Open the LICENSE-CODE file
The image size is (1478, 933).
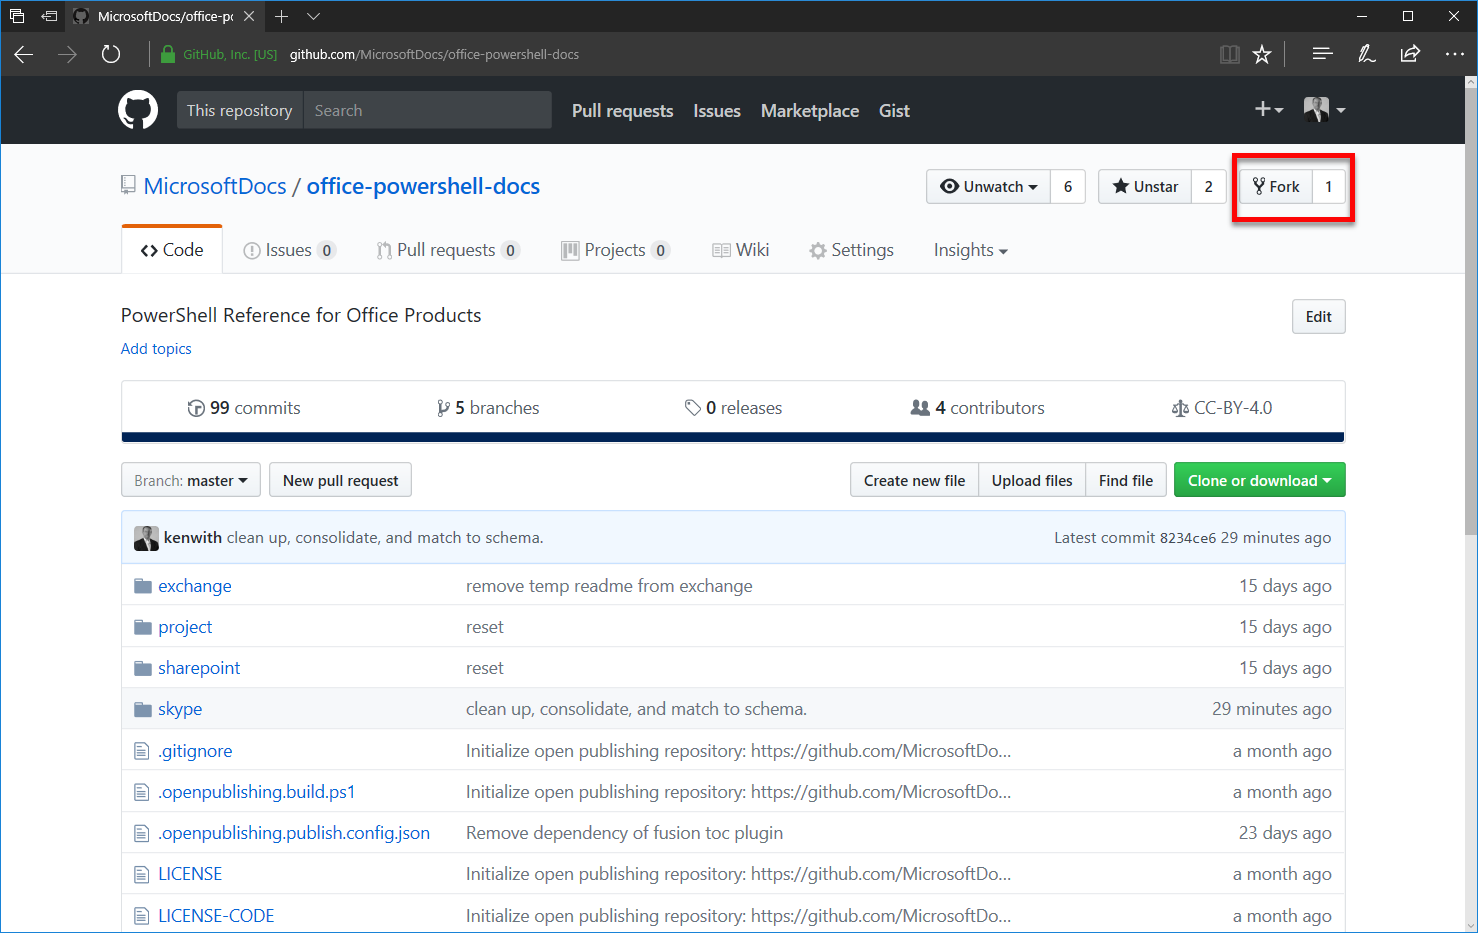(x=216, y=916)
